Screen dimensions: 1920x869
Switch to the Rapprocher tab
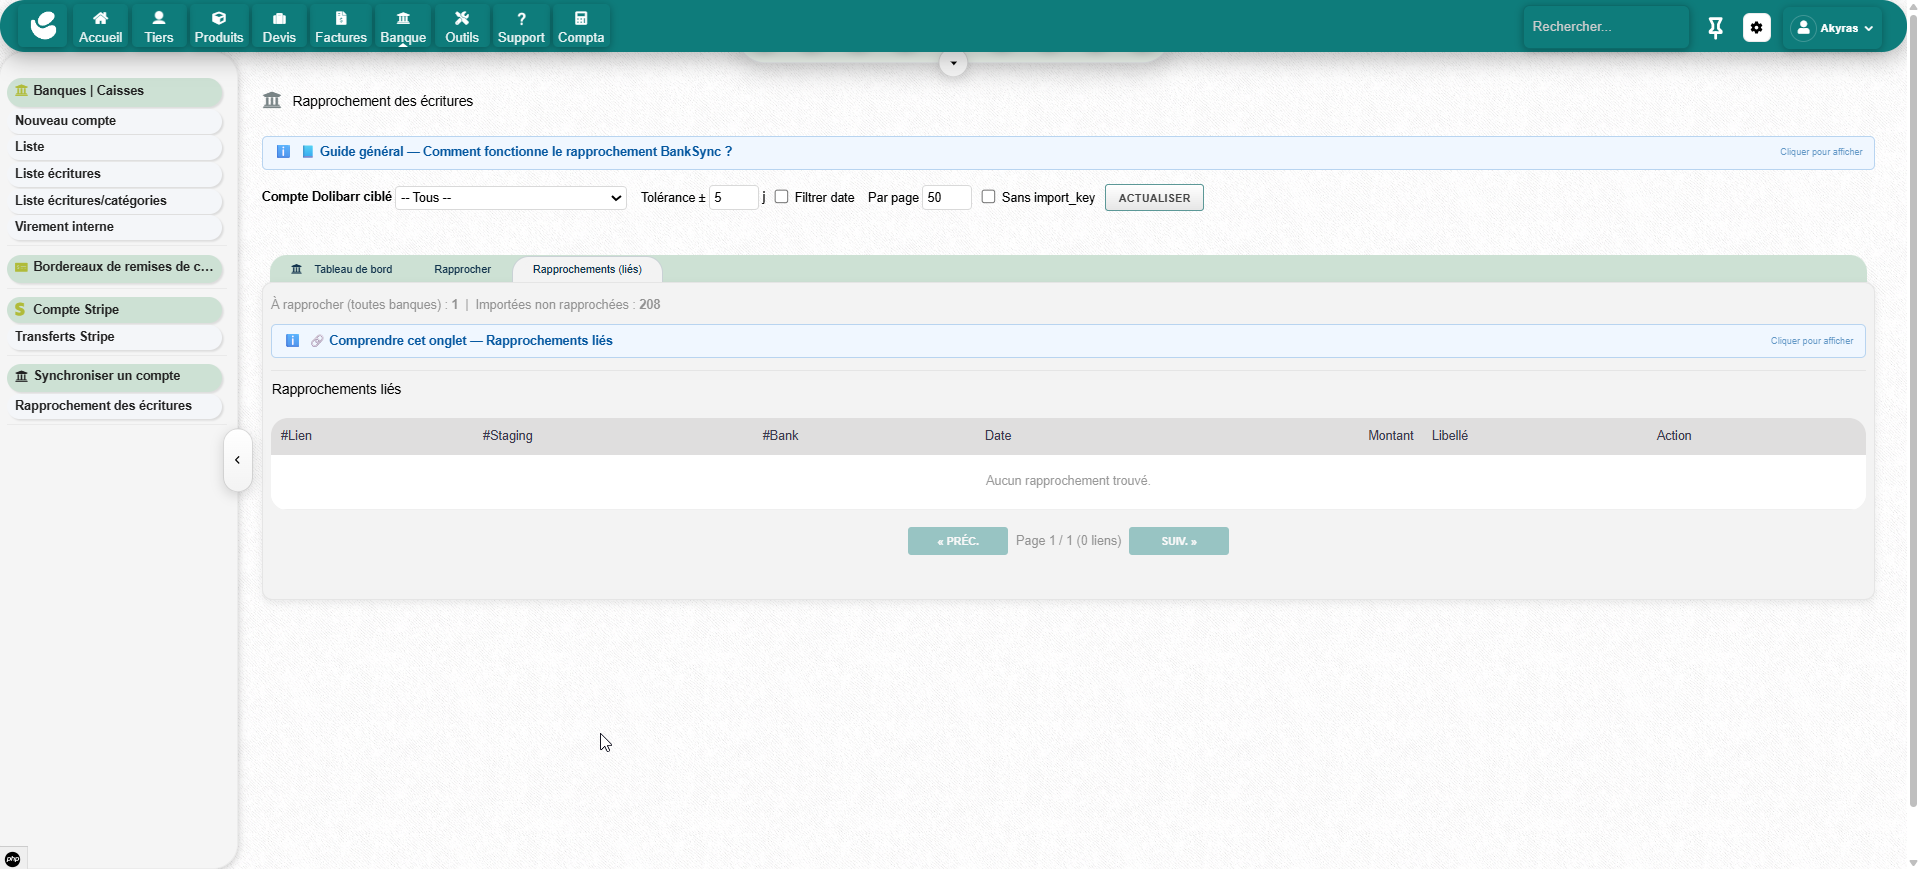point(462,270)
